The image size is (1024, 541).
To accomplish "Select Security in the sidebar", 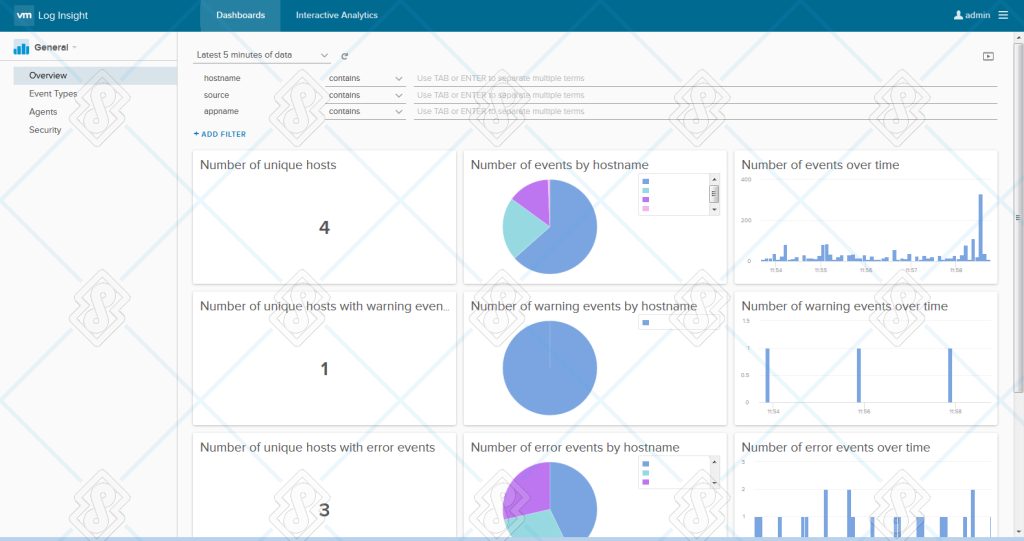I will point(45,130).
